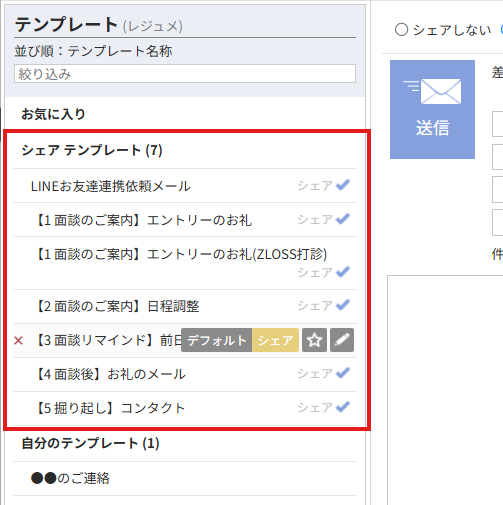The width and height of the screenshot is (503, 505).
Task: Toggle share on 【1 面談のご案内】エントリーのお礼
Action: click(x=323, y=219)
